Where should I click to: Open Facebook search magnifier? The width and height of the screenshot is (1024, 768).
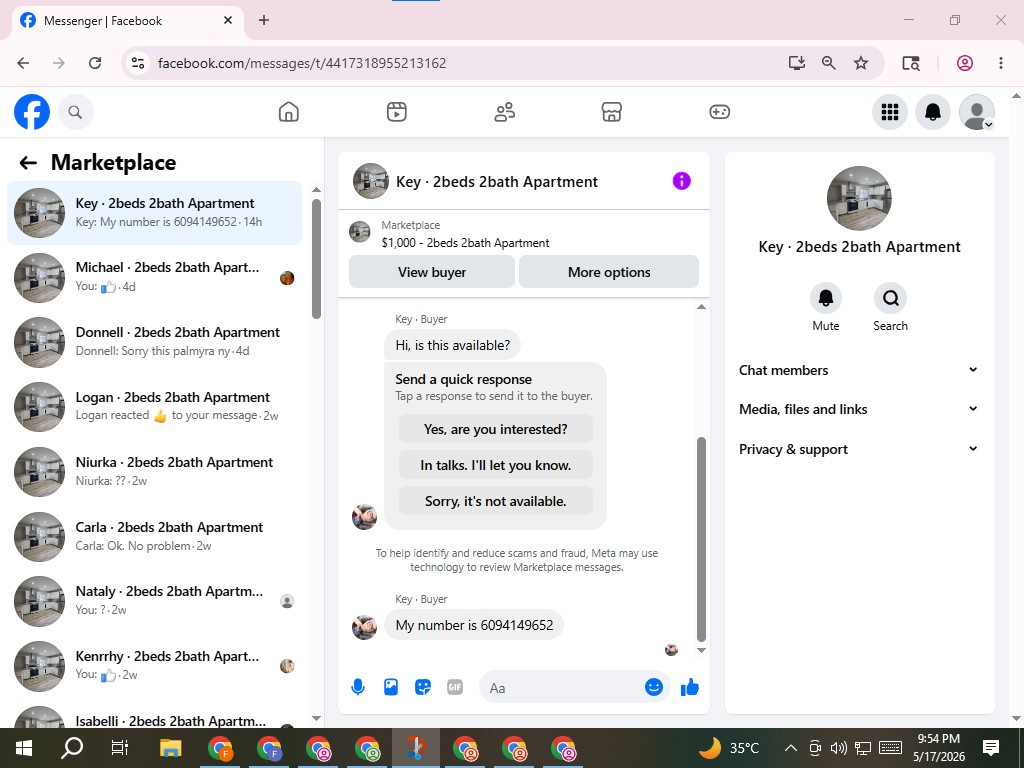pos(75,112)
